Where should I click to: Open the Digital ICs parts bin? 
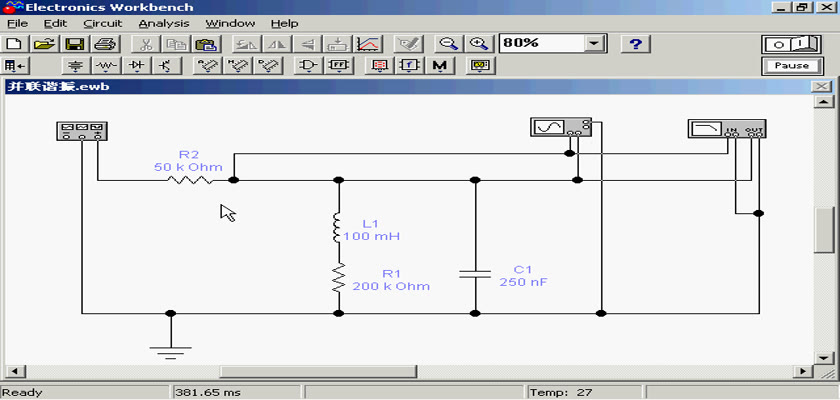click(x=266, y=66)
